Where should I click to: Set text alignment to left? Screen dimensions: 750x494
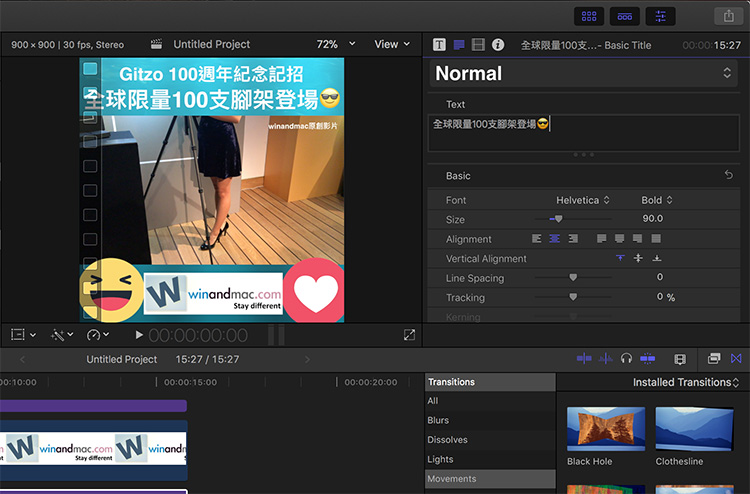(x=537, y=239)
